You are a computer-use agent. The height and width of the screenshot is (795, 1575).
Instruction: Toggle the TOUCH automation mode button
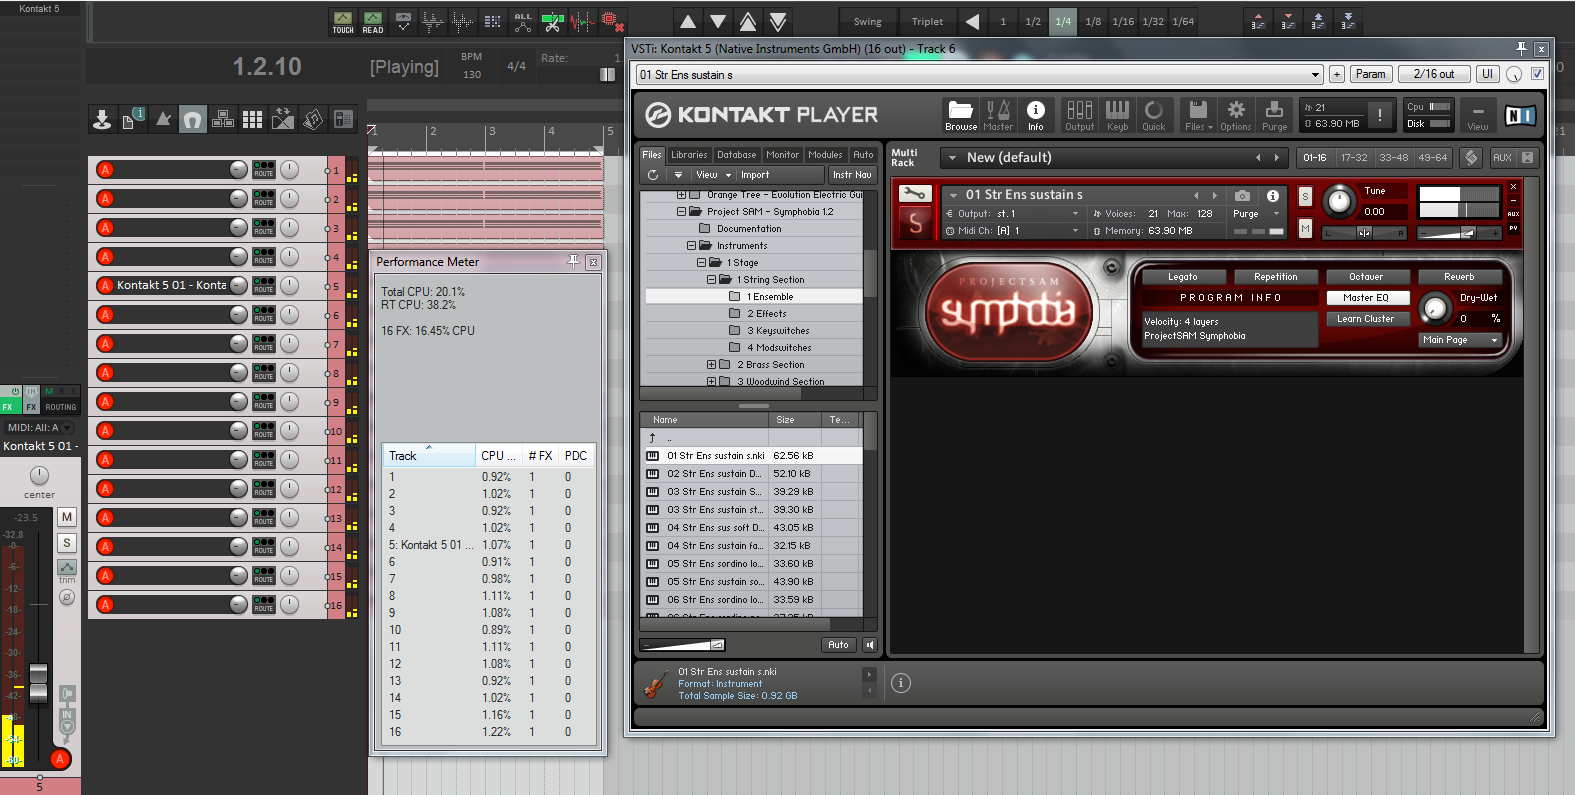pos(343,23)
